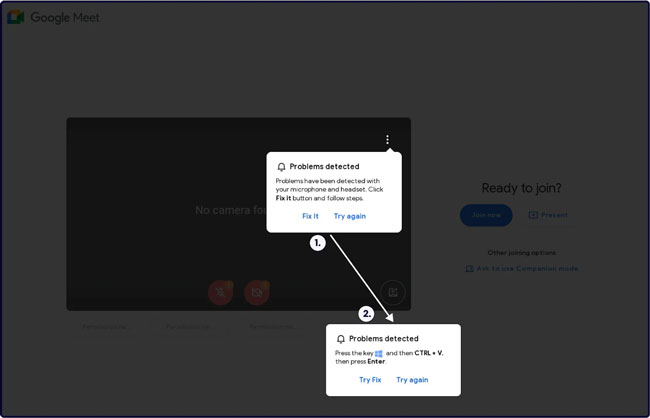
Task: Click the Fix it link
Action: click(x=310, y=216)
